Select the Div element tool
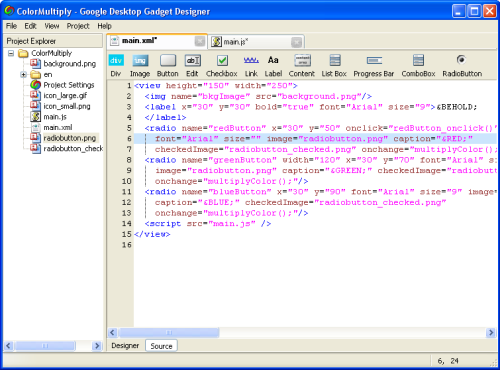Viewport: 500px width, 370px height. click(116, 66)
